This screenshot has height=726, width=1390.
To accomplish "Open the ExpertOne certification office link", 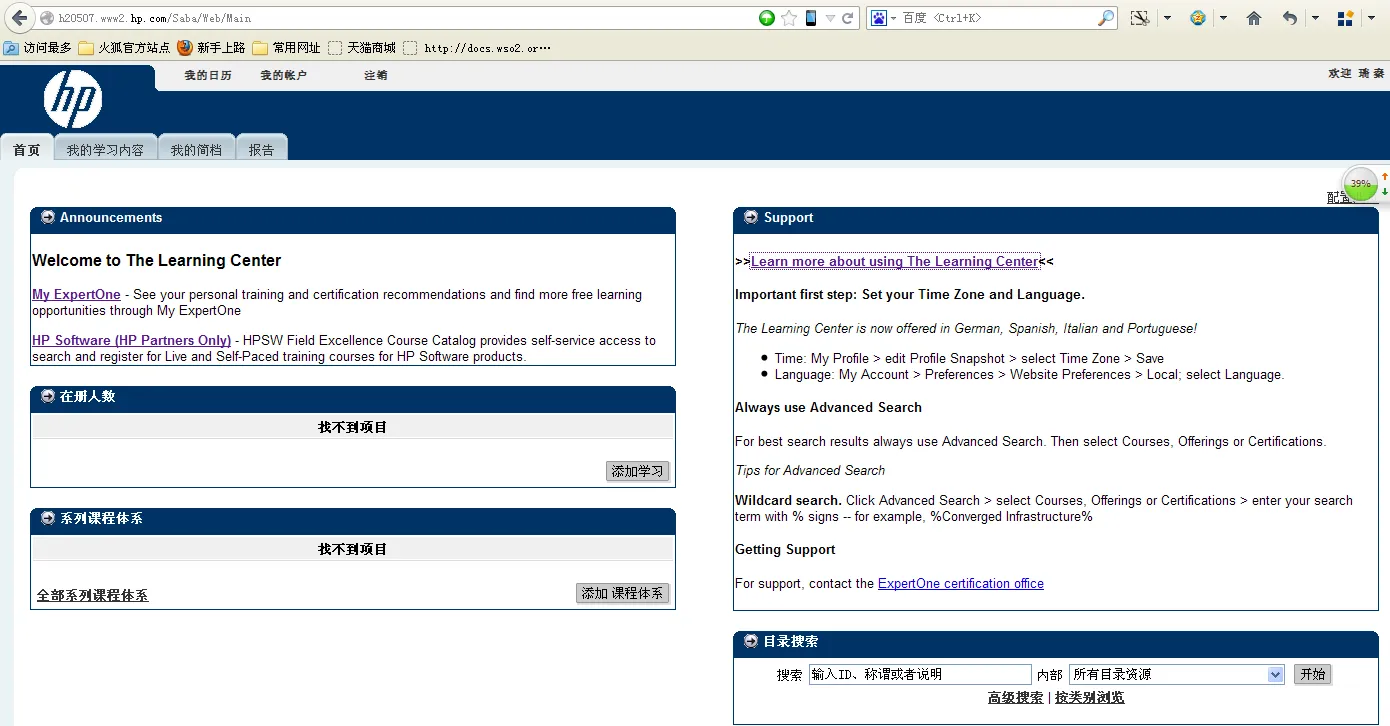I will (961, 584).
